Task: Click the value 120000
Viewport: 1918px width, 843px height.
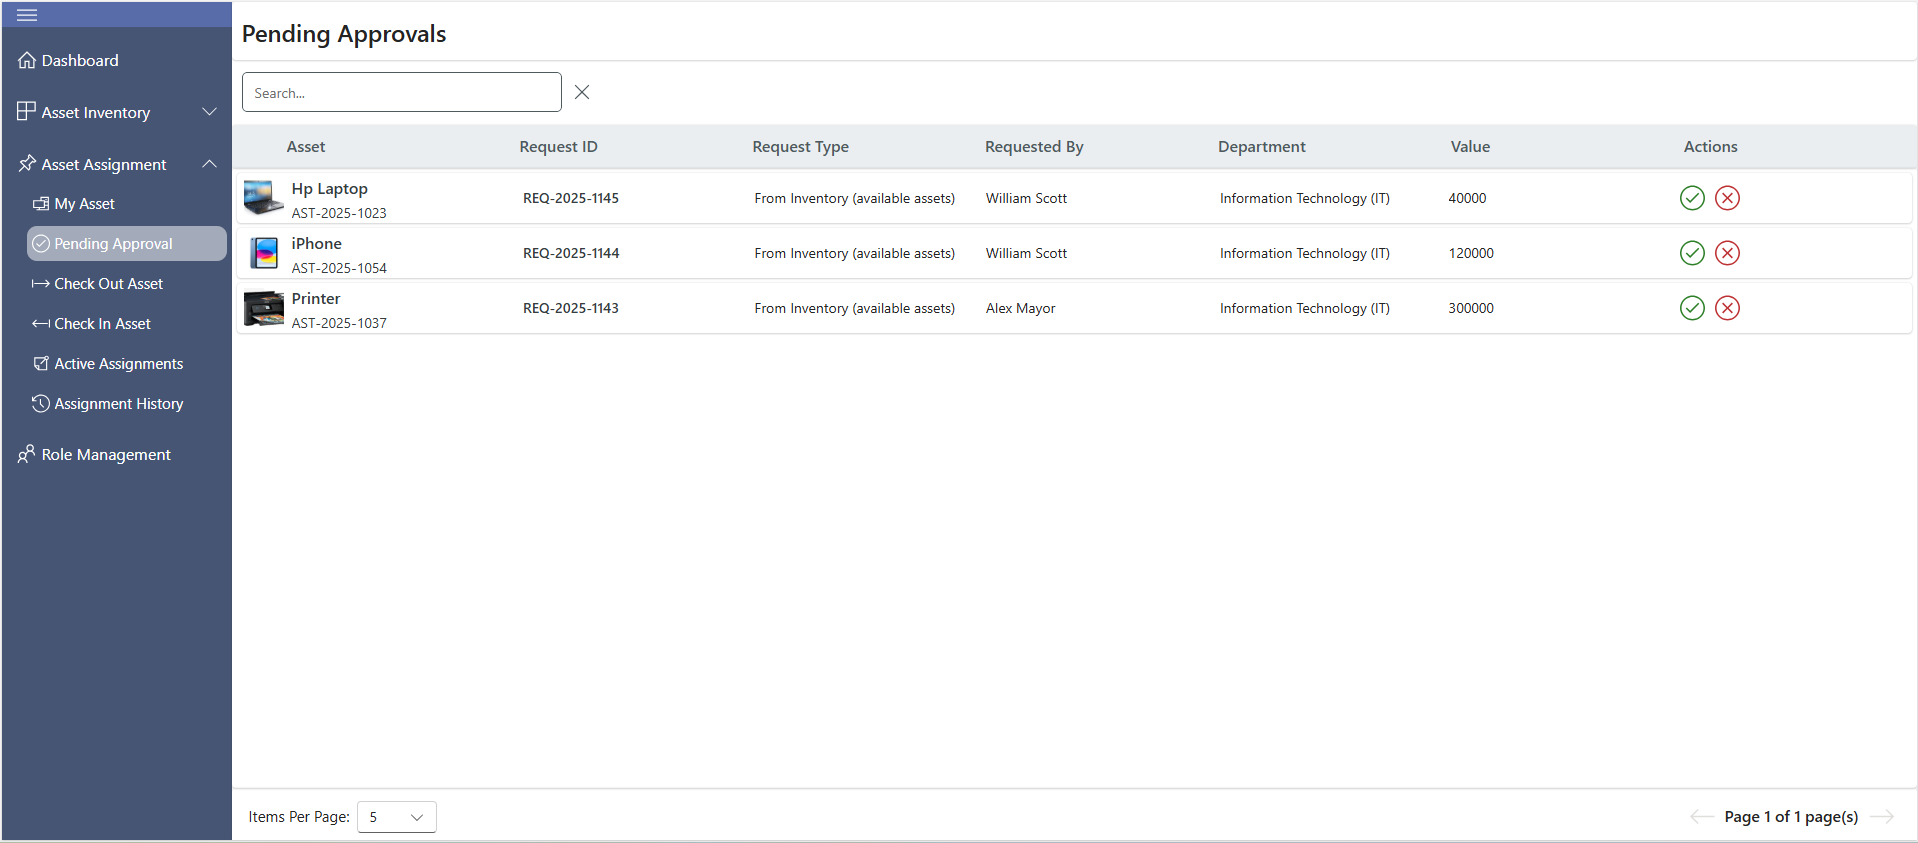Action: click(x=1472, y=253)
